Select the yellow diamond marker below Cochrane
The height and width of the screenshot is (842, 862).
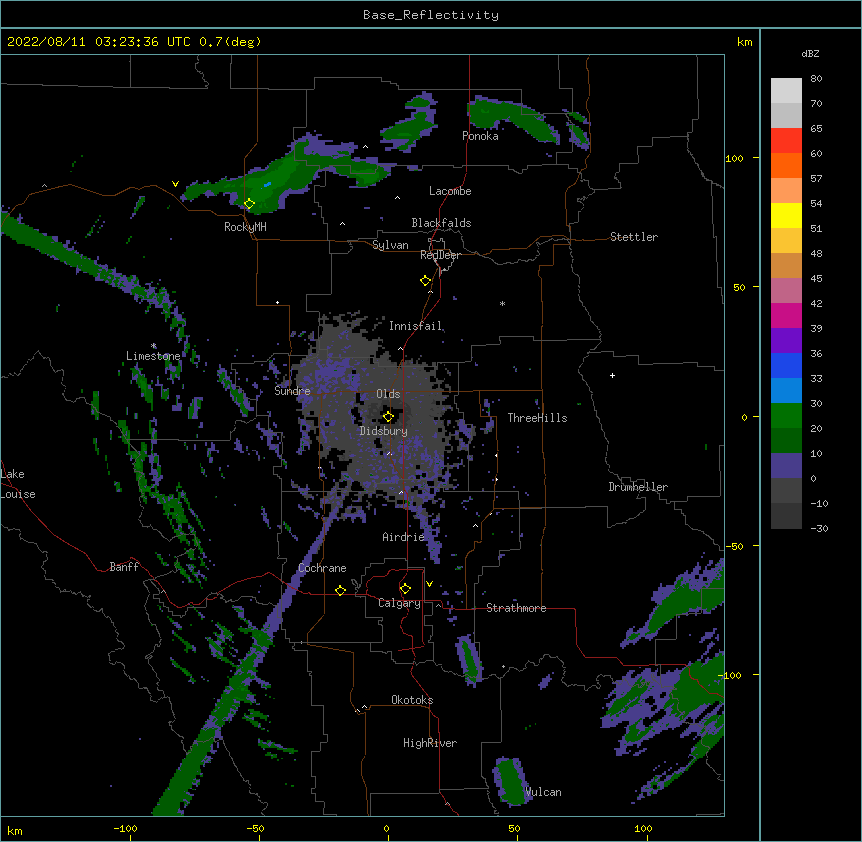340,590
